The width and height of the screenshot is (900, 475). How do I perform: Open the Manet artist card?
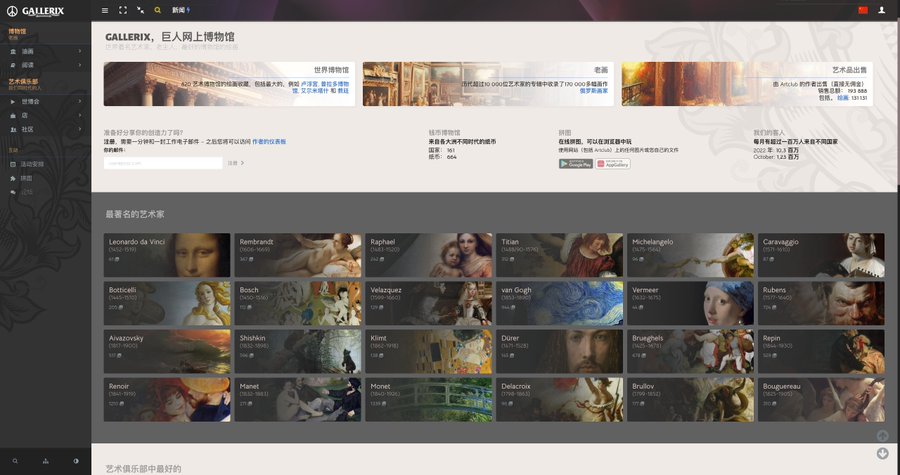coord(298,399)
